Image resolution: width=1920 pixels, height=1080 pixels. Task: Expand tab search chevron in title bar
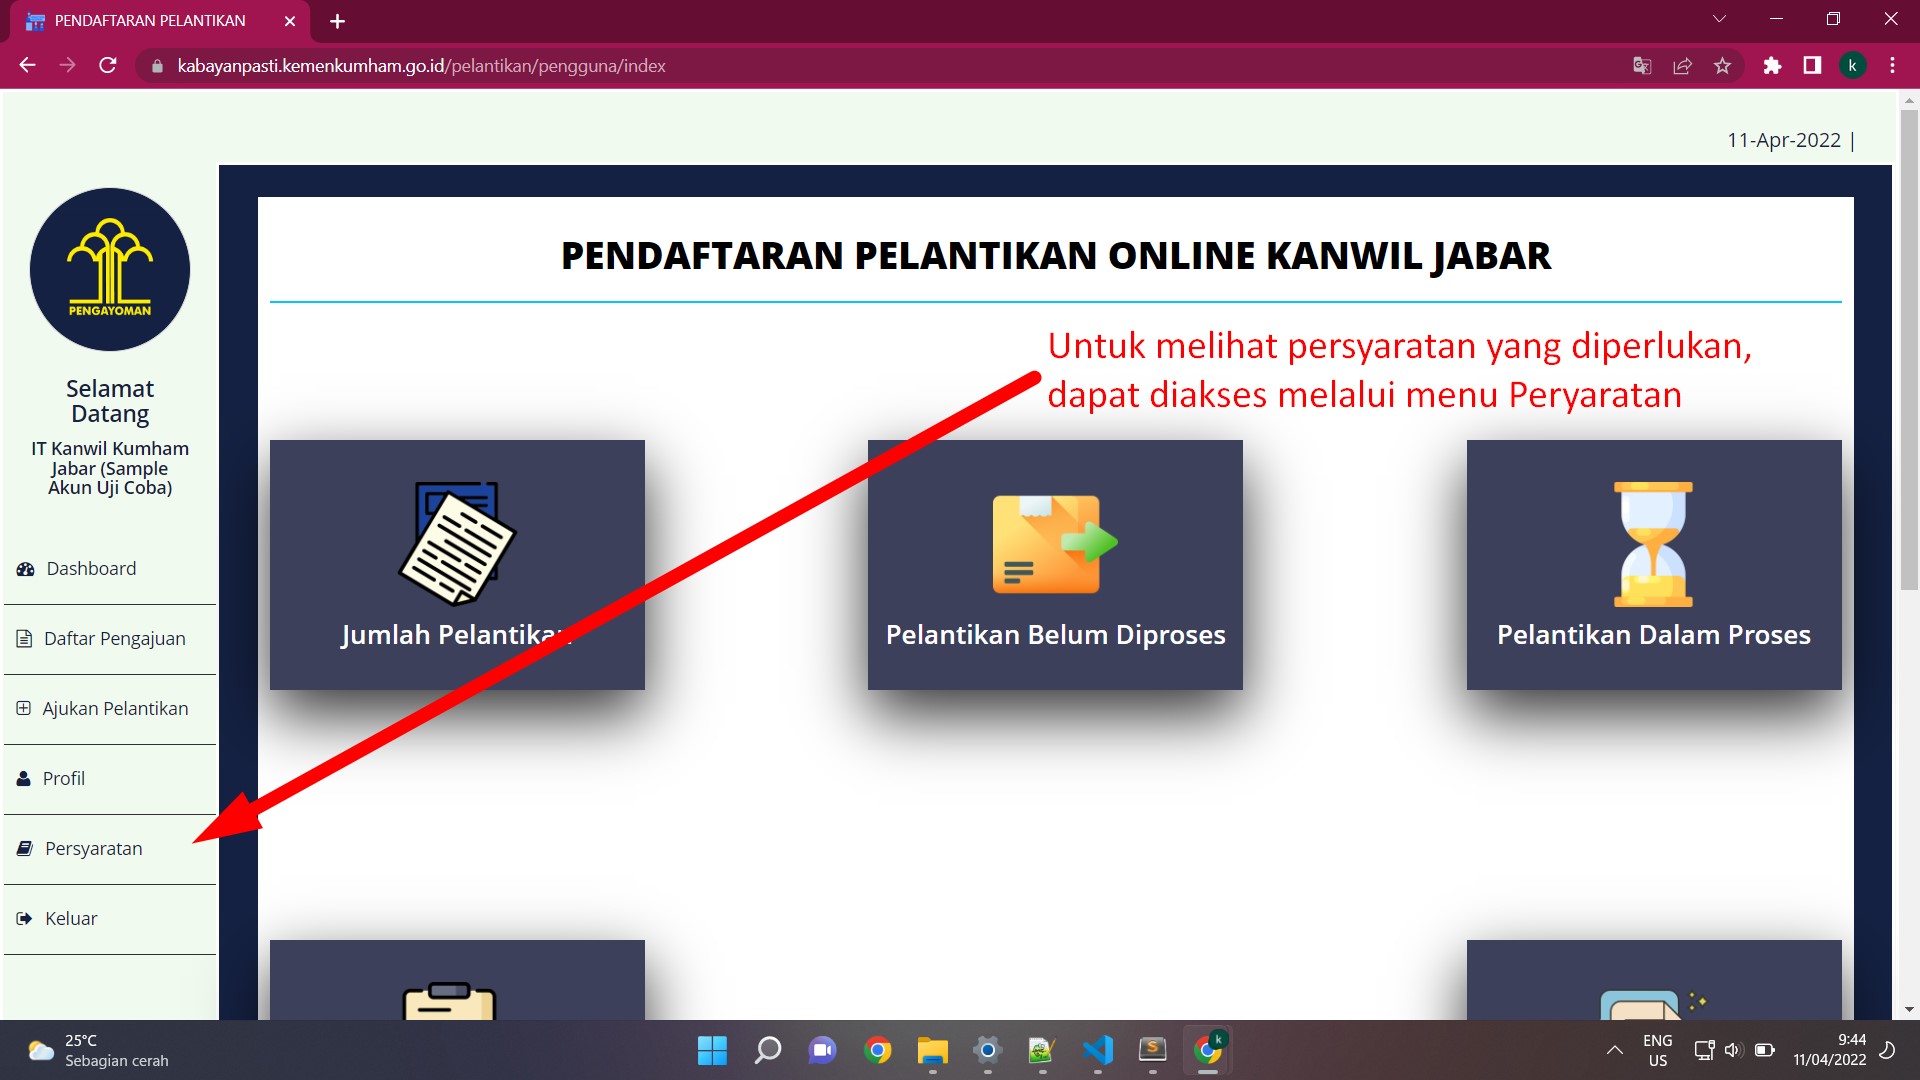pos(1719,20)
